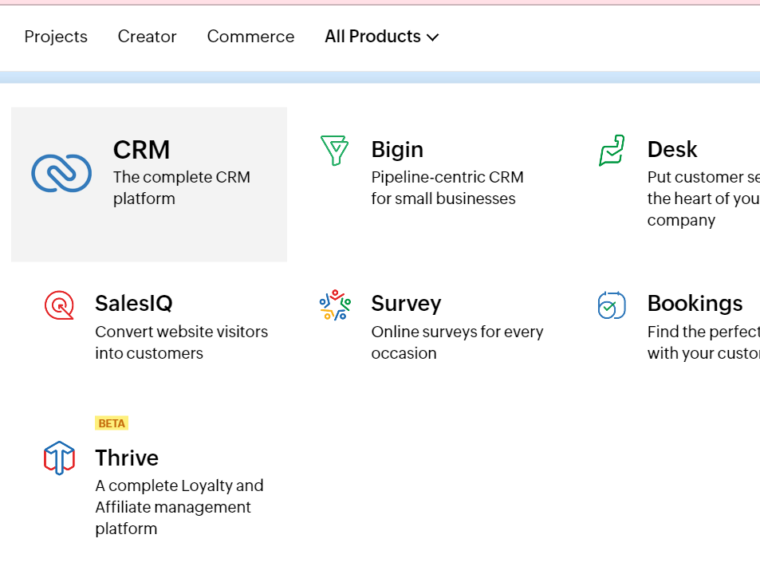Click the Bigin green funnel icon
Screen dimensions: 760x570
[334, 150]
